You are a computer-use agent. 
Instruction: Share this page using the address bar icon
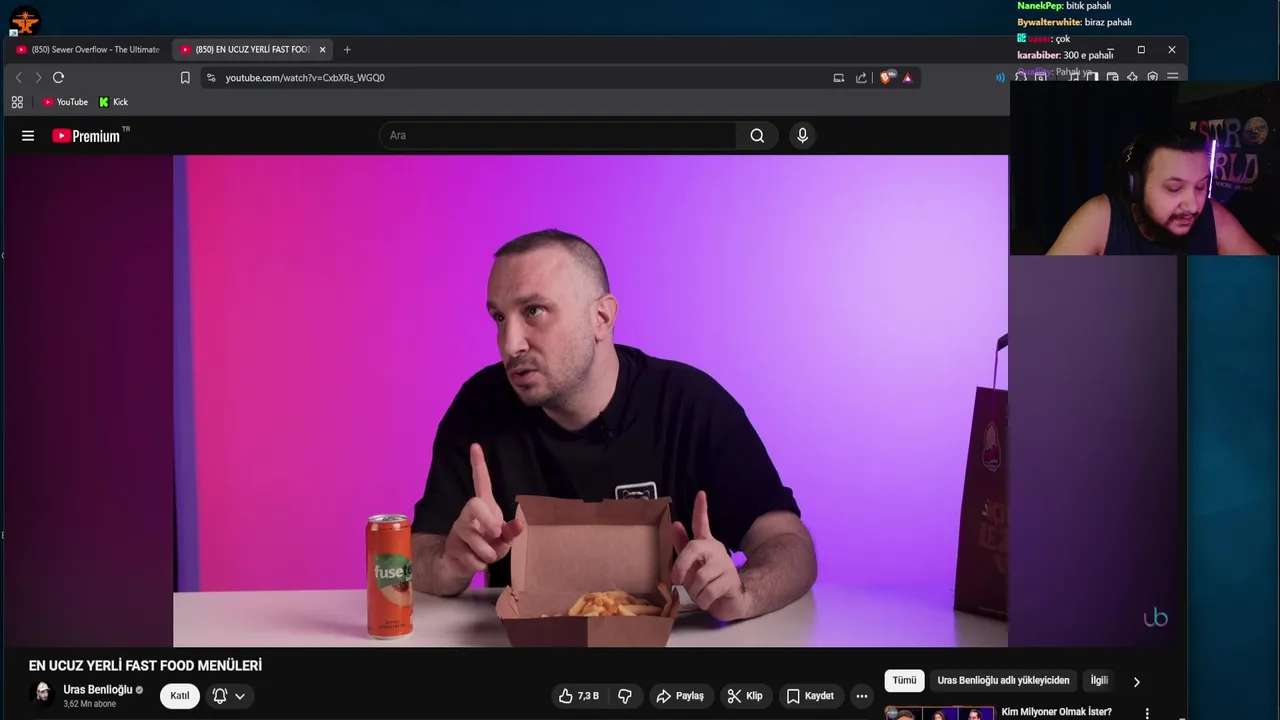click(861, 78)
